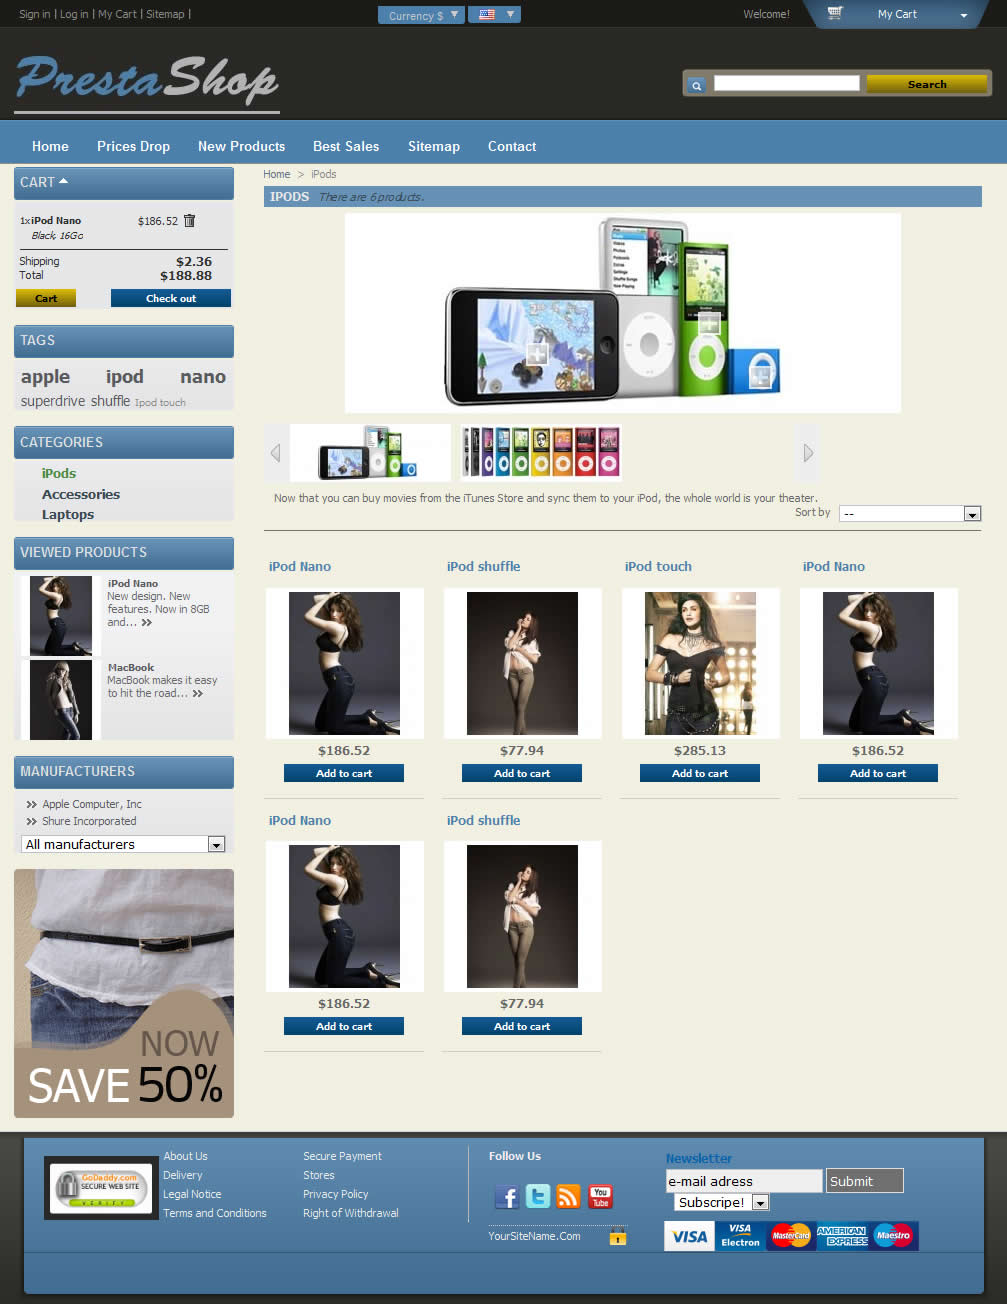
Task: Click the yellow Search button
Action: coord(927,84)
